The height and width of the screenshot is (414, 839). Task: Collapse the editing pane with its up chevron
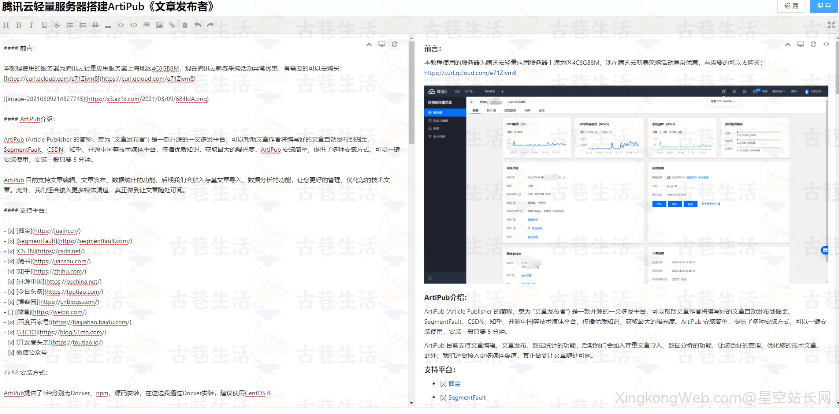(369, 44)
